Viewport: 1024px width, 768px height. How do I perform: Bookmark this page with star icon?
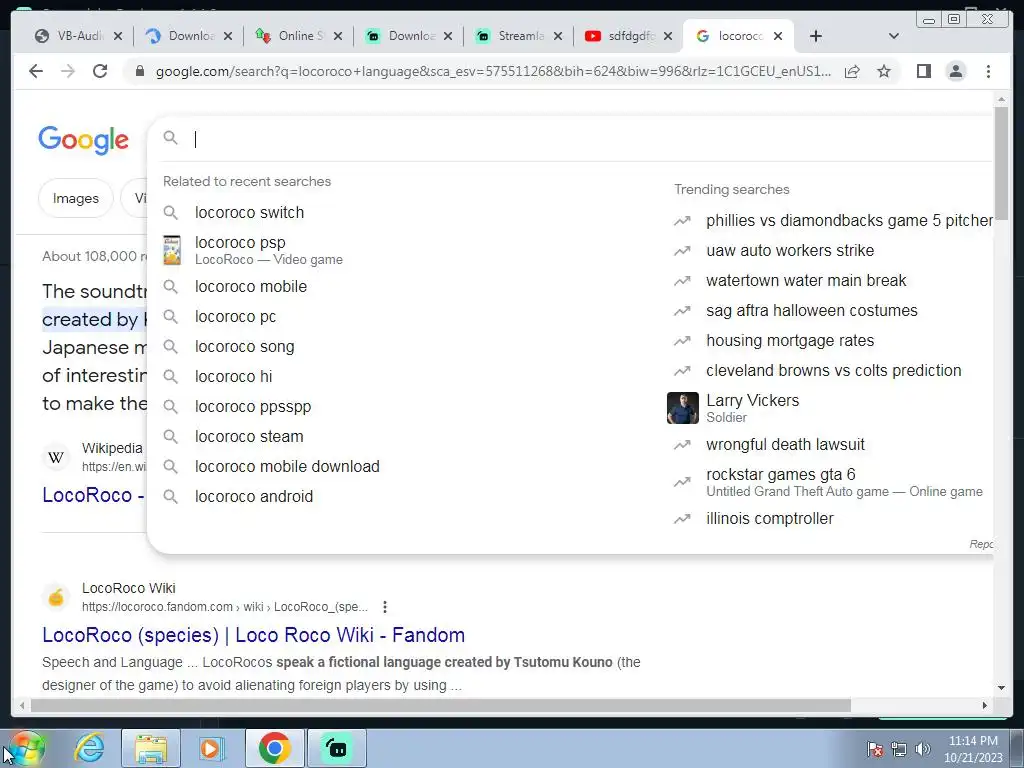(884, 71)
